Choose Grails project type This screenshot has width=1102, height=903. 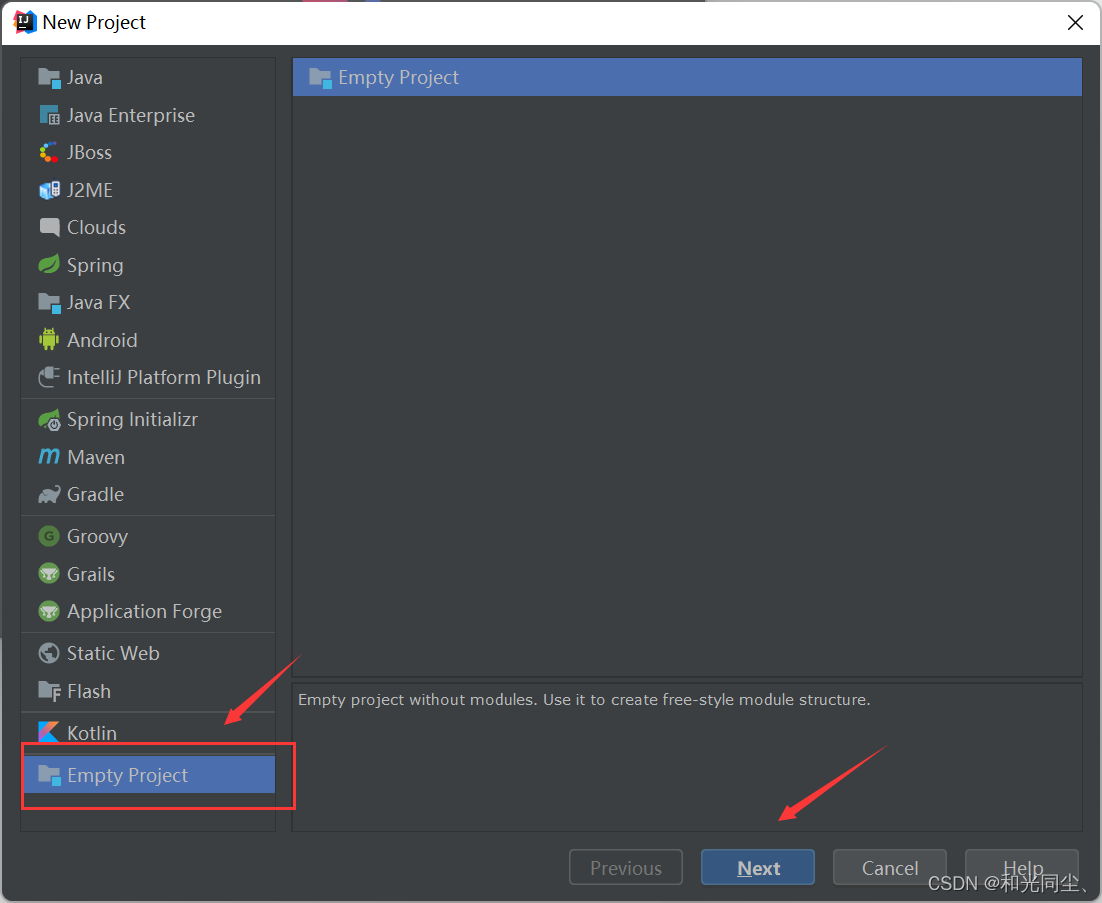148,574
